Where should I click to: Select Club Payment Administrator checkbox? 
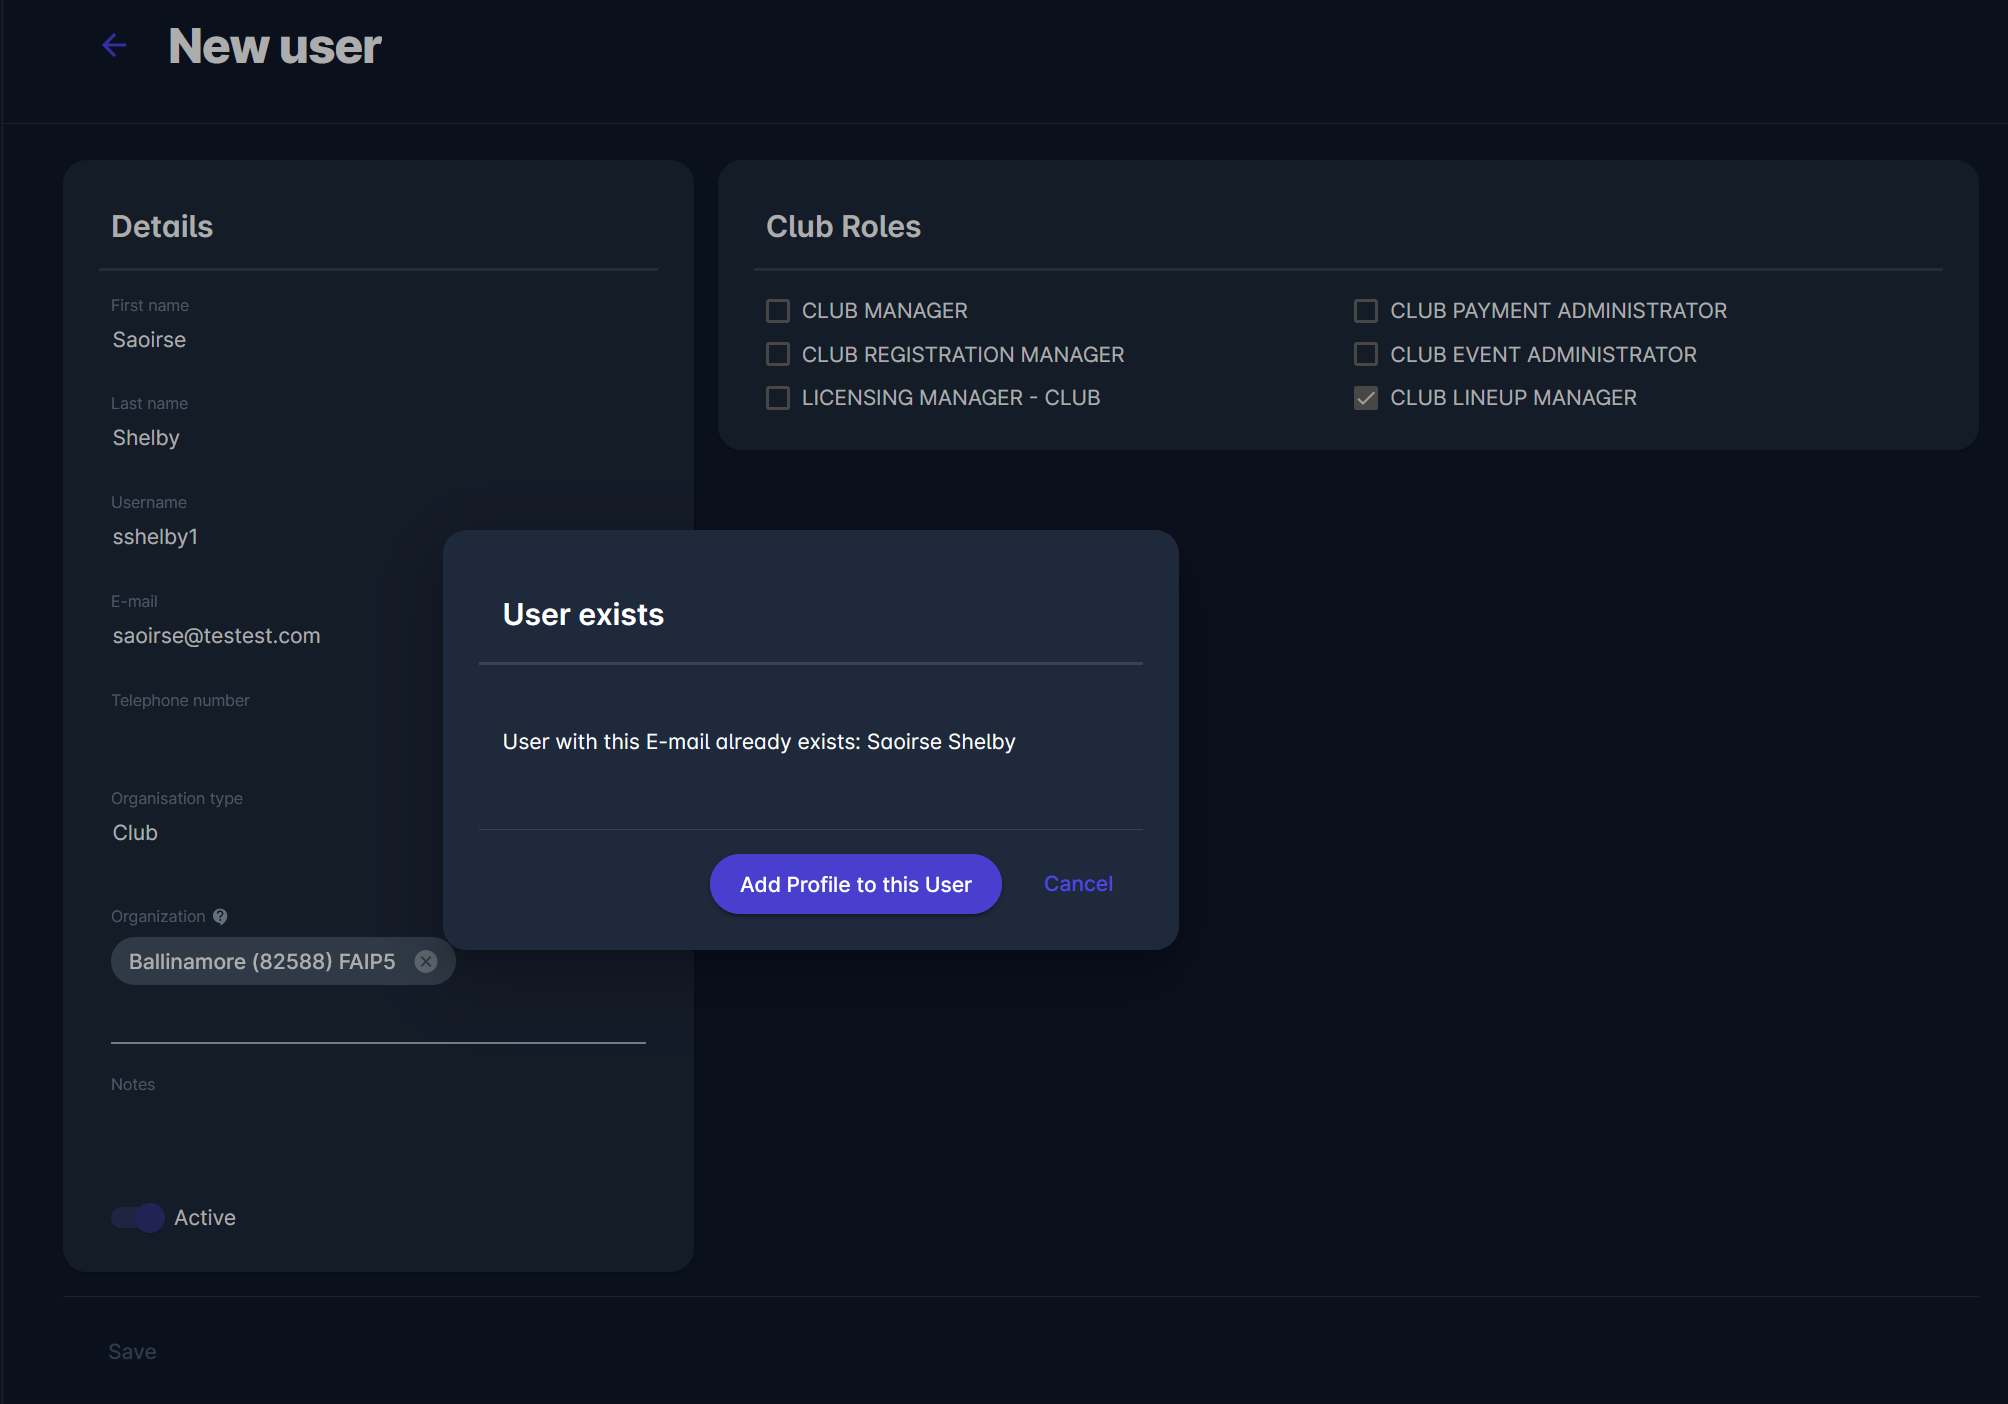coord(1365,311)
